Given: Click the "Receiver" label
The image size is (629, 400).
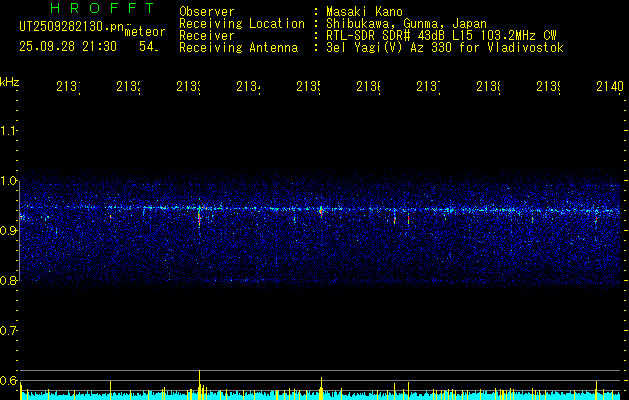Looking at the screenshot, I should point(207,36).
